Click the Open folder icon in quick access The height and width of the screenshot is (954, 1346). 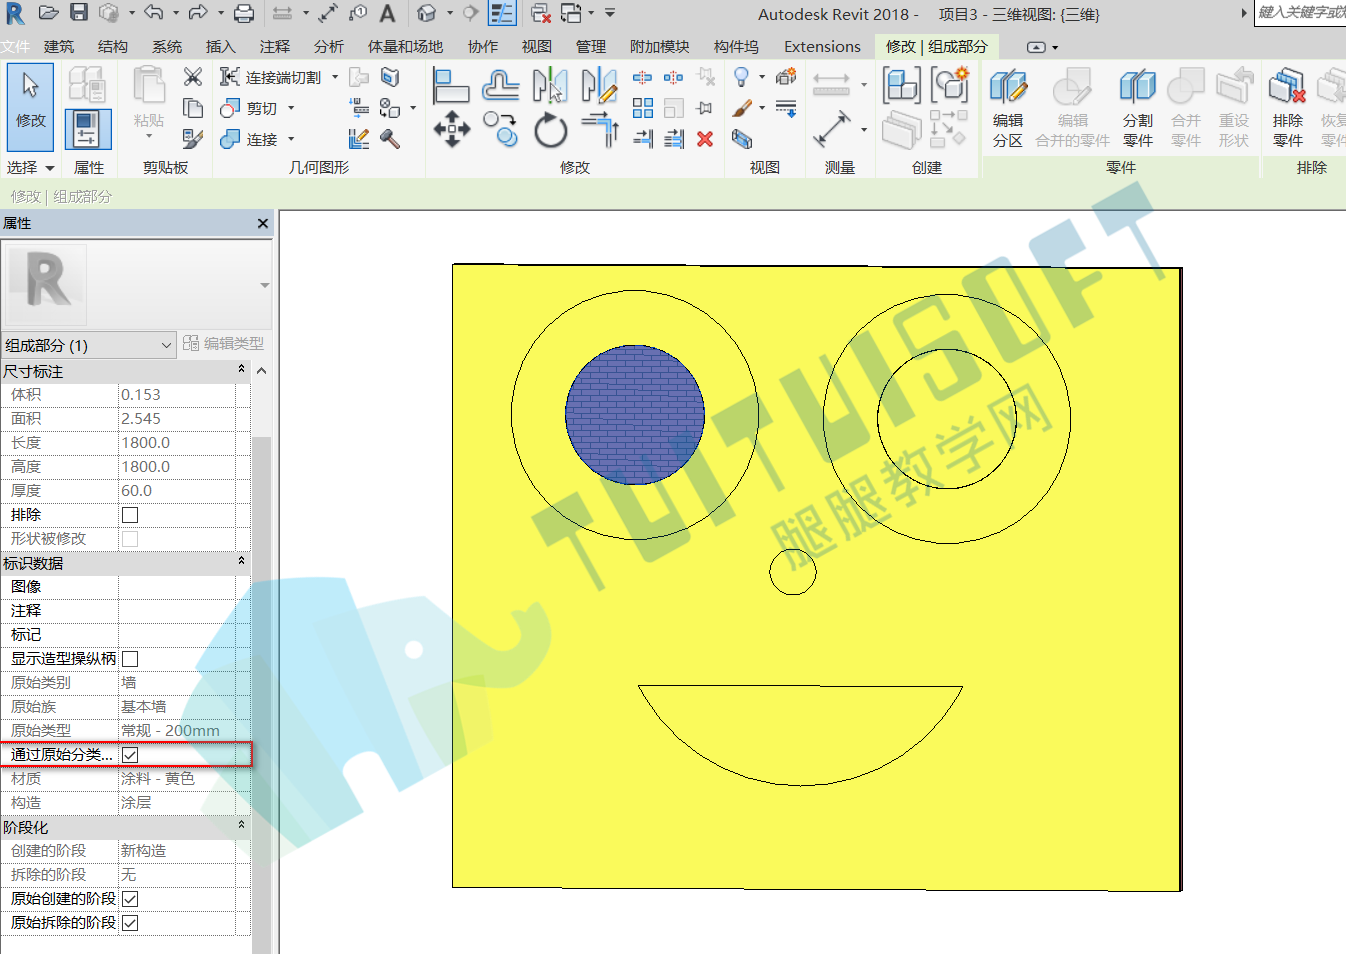click(48, 13)
